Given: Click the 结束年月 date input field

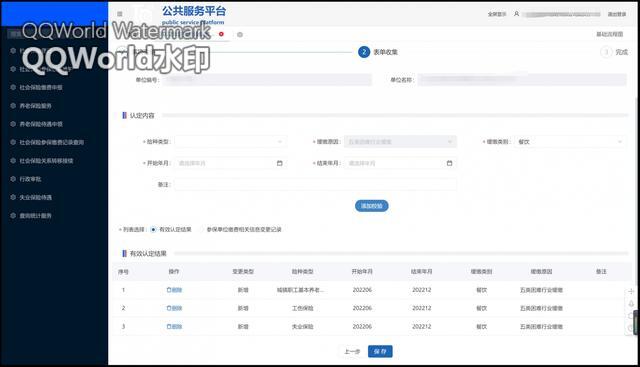Looking at the screenshot, I should [x=400, y=163].
